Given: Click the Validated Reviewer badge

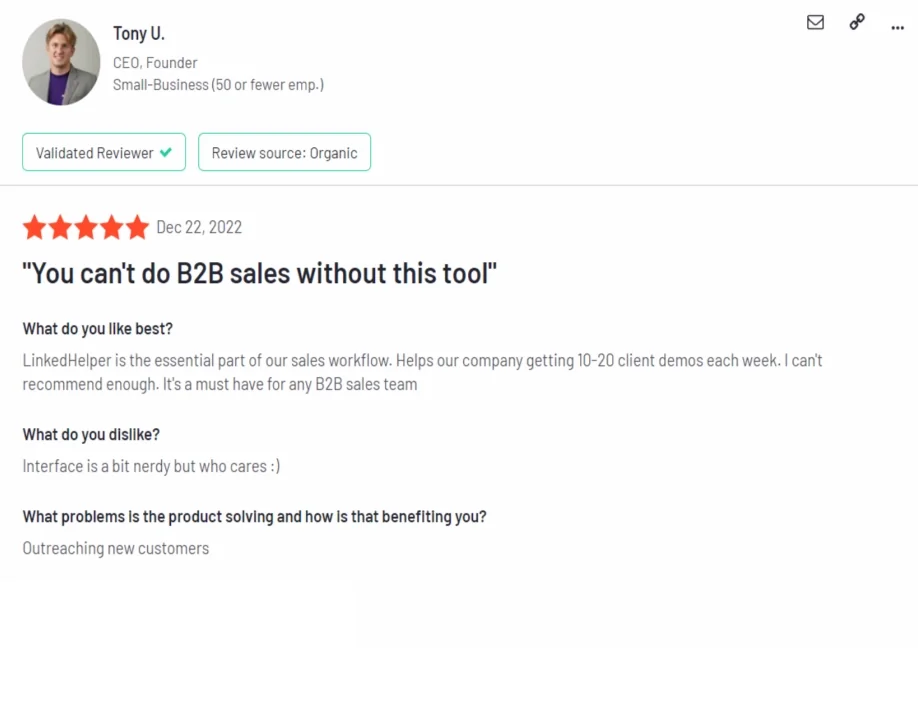Looking at the screenshot, I should click(x=103, y=153).
